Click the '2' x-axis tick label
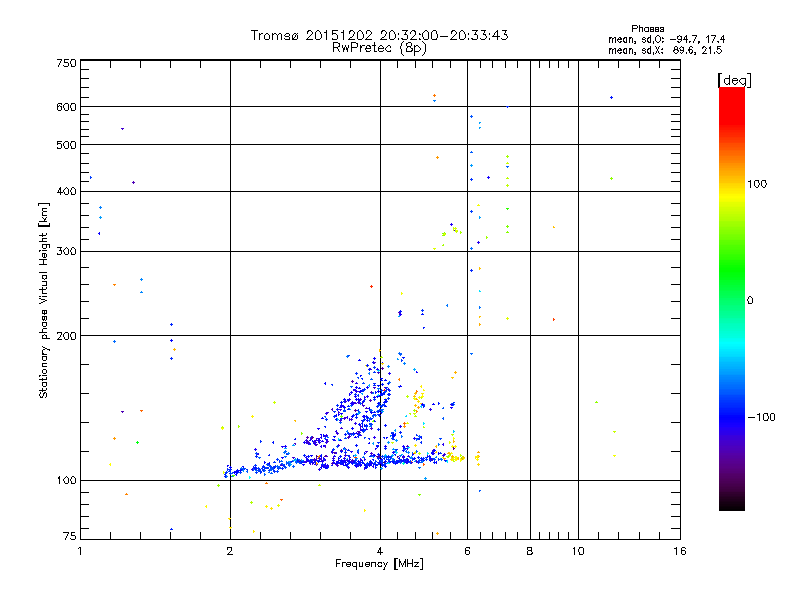Viewport: 800px width, 600px height. (x=230, y=551)
